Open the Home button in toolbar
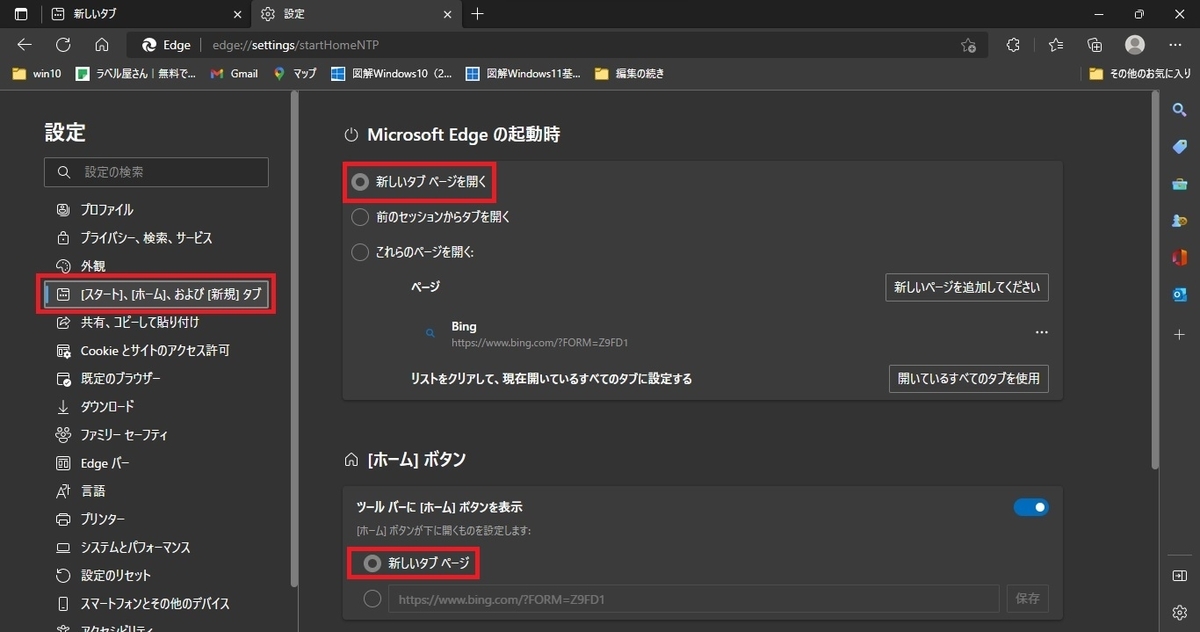The image size is (1200, 632). pos(101,45)
